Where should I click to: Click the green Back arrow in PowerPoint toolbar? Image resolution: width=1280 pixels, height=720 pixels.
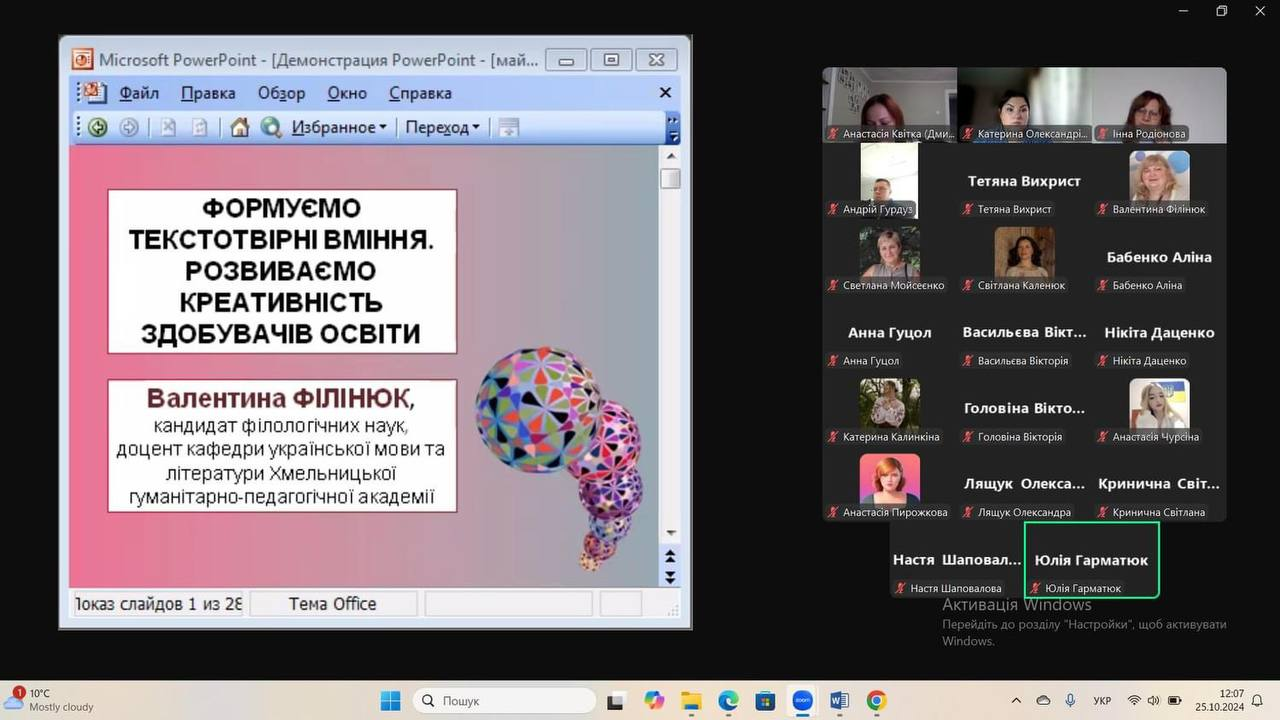[x=97, y=127]
